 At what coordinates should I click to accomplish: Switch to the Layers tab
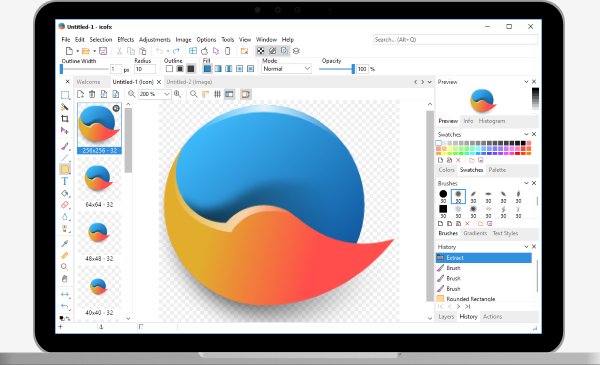coord(446,317)
